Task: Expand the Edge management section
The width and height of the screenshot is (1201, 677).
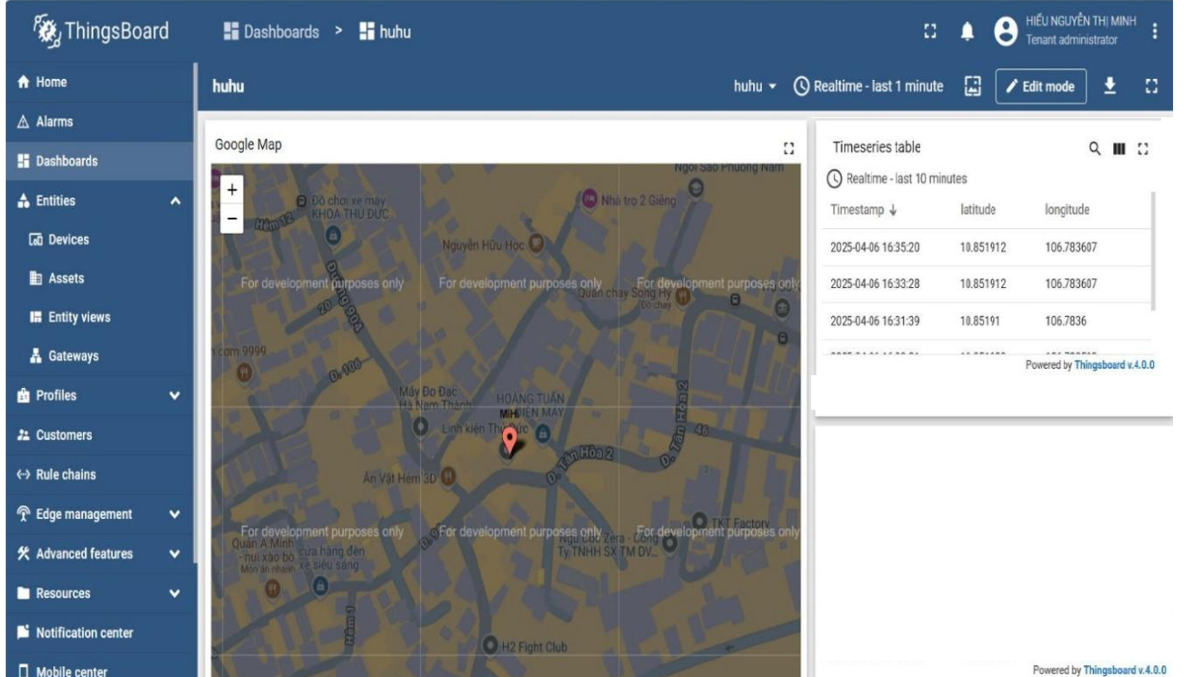Action: click(x=176, y=515)
